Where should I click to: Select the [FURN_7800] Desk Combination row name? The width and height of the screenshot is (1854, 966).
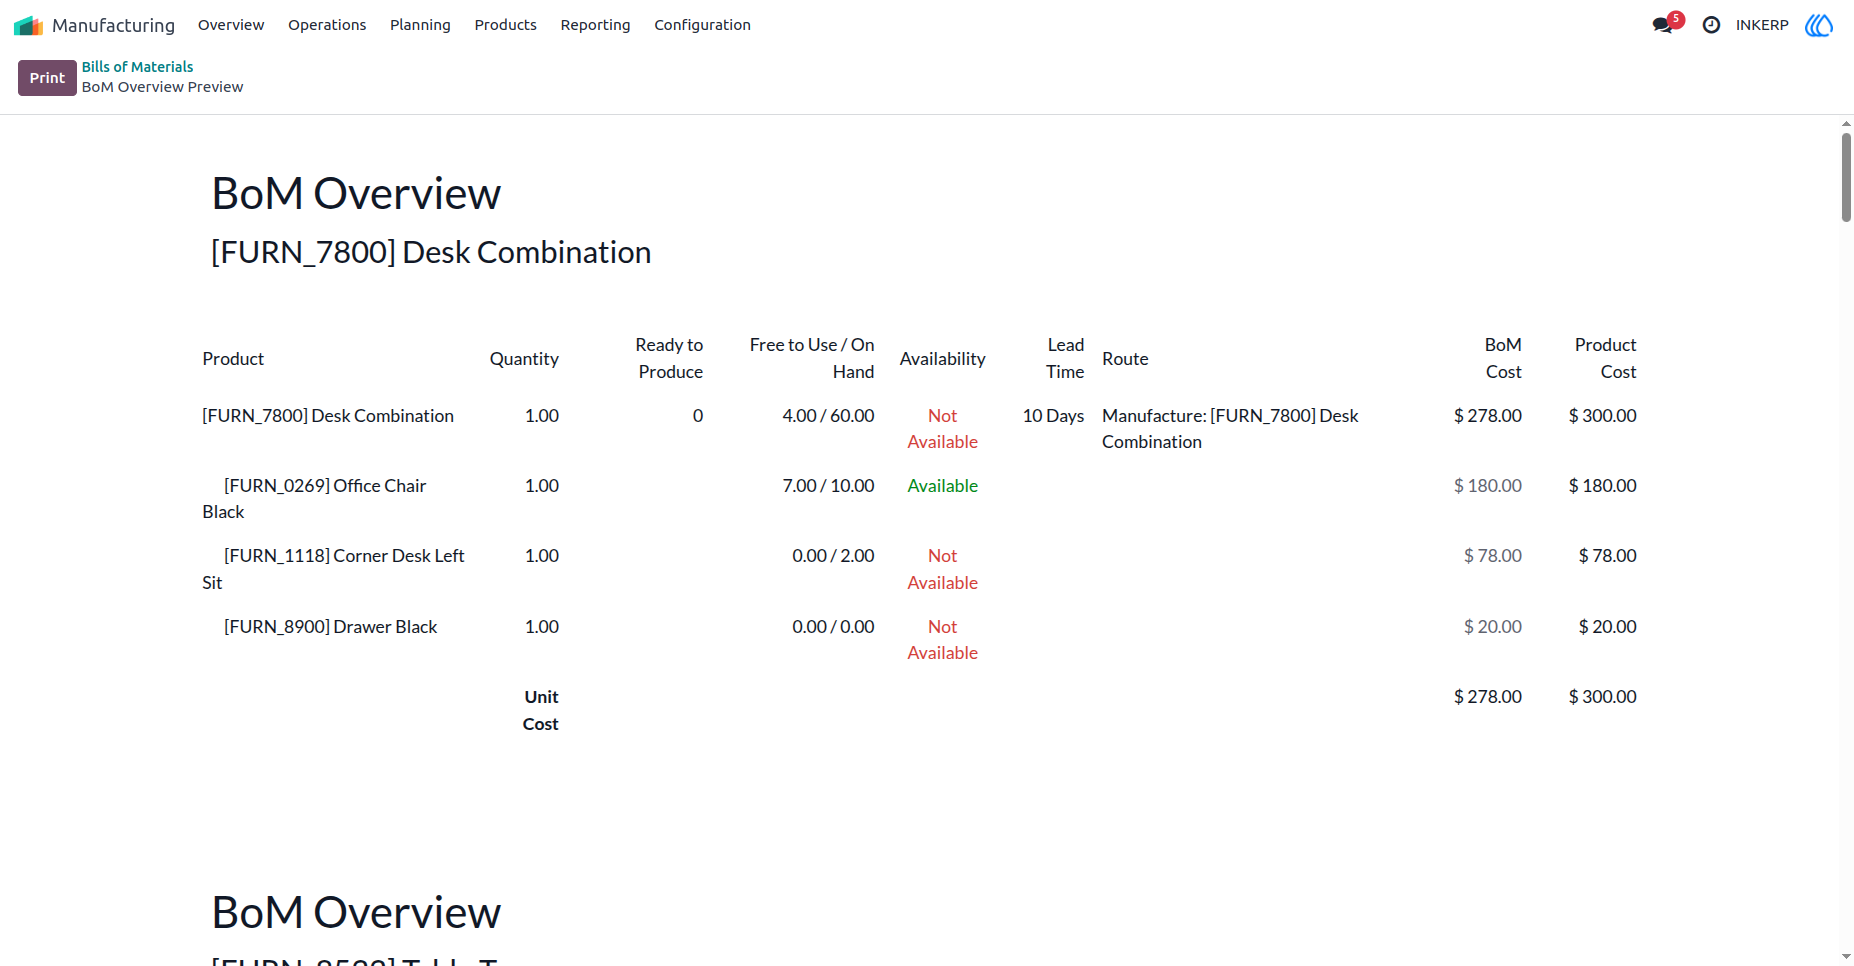point(328,416)
